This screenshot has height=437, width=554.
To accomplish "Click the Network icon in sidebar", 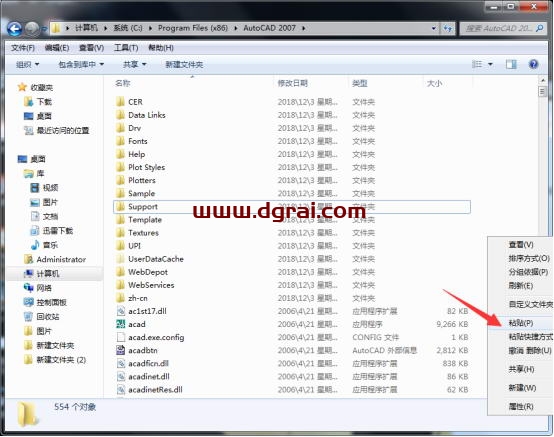I will tap(28, 288).
